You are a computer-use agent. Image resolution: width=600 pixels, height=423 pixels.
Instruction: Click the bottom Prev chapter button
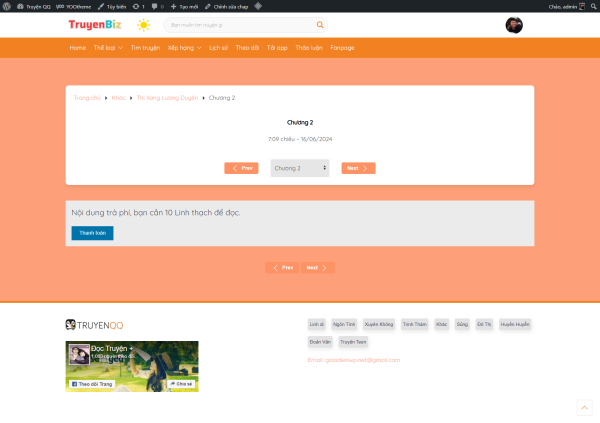pyautogui.click(x=282, y=268)
